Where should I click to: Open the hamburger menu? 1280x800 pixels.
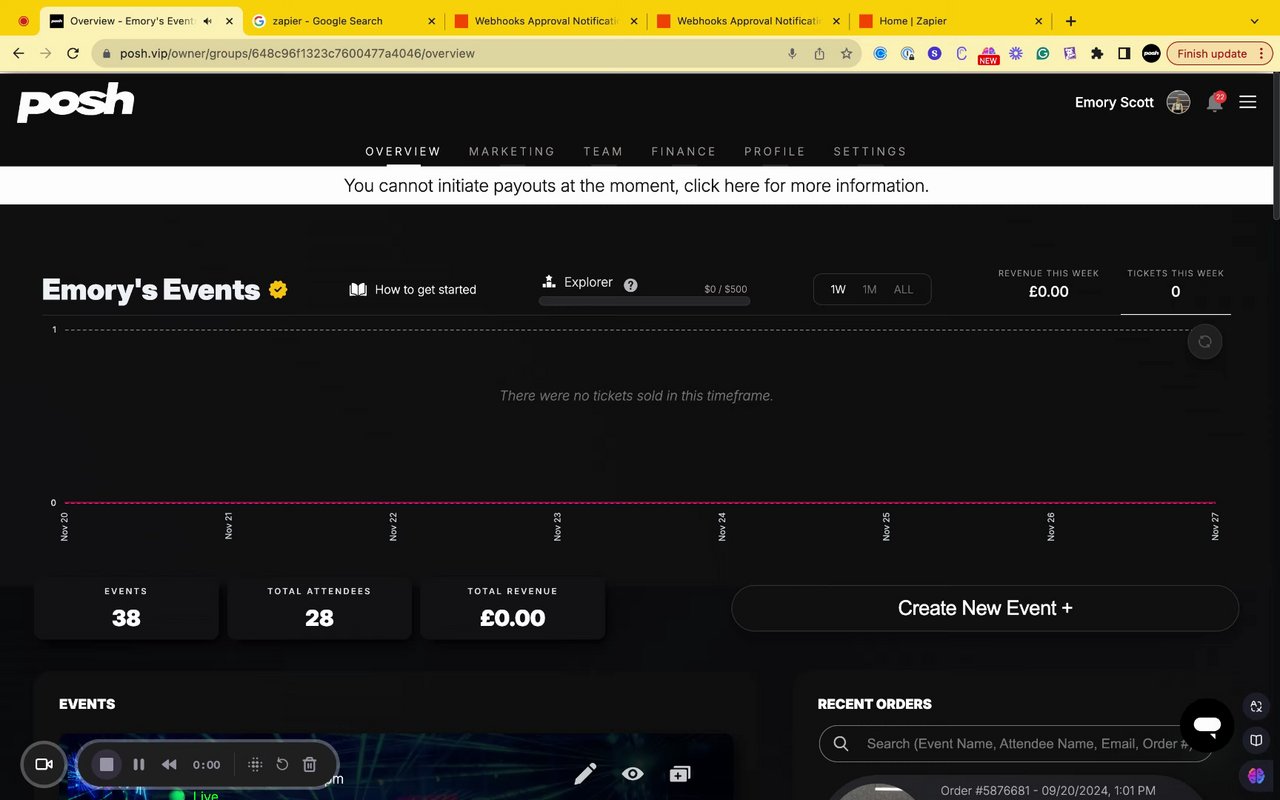(1248, 102)
